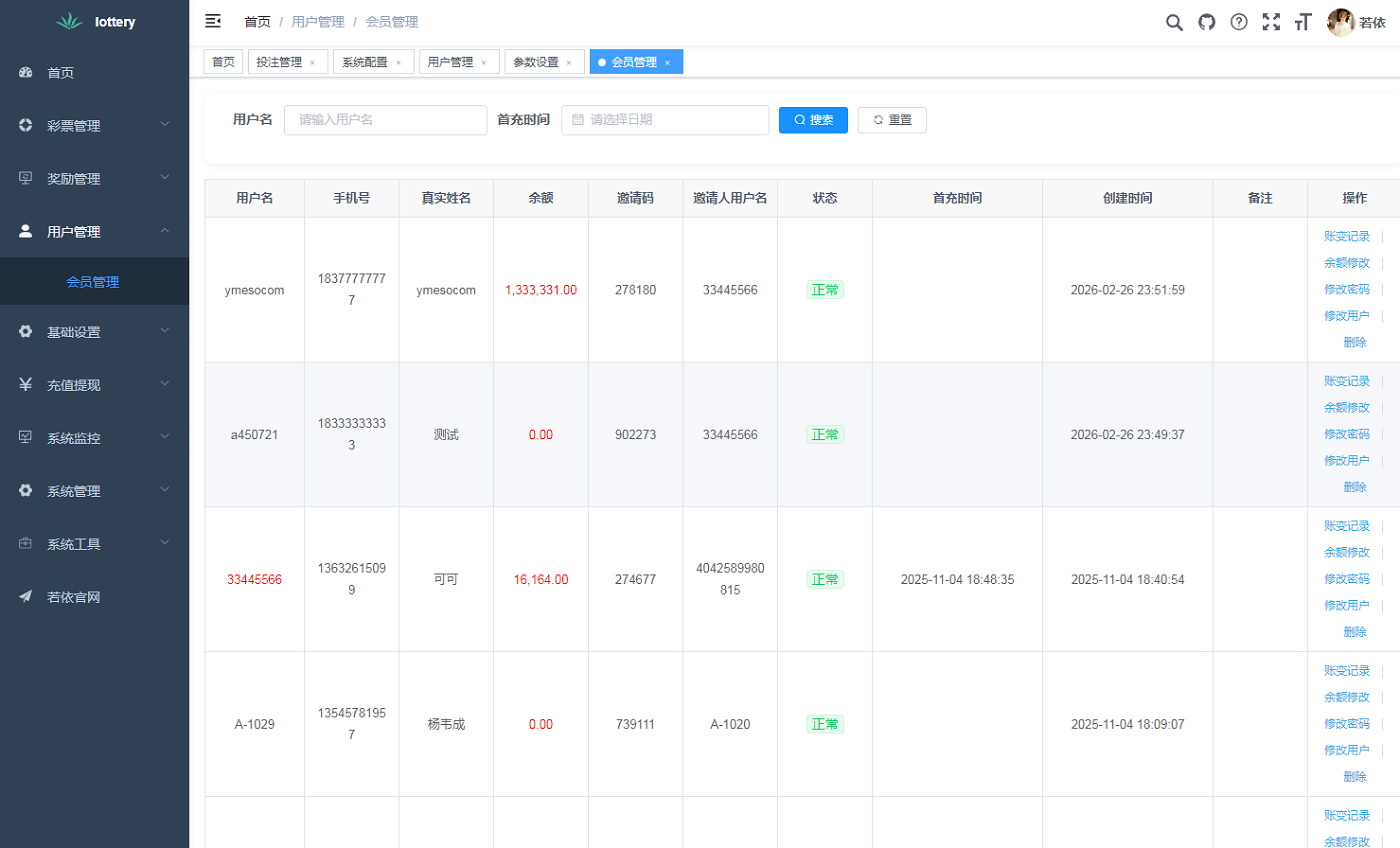Expand the 系统监控 sidebar menu
This screenshot has height=848, width=1400.
(x=94, y=438)
